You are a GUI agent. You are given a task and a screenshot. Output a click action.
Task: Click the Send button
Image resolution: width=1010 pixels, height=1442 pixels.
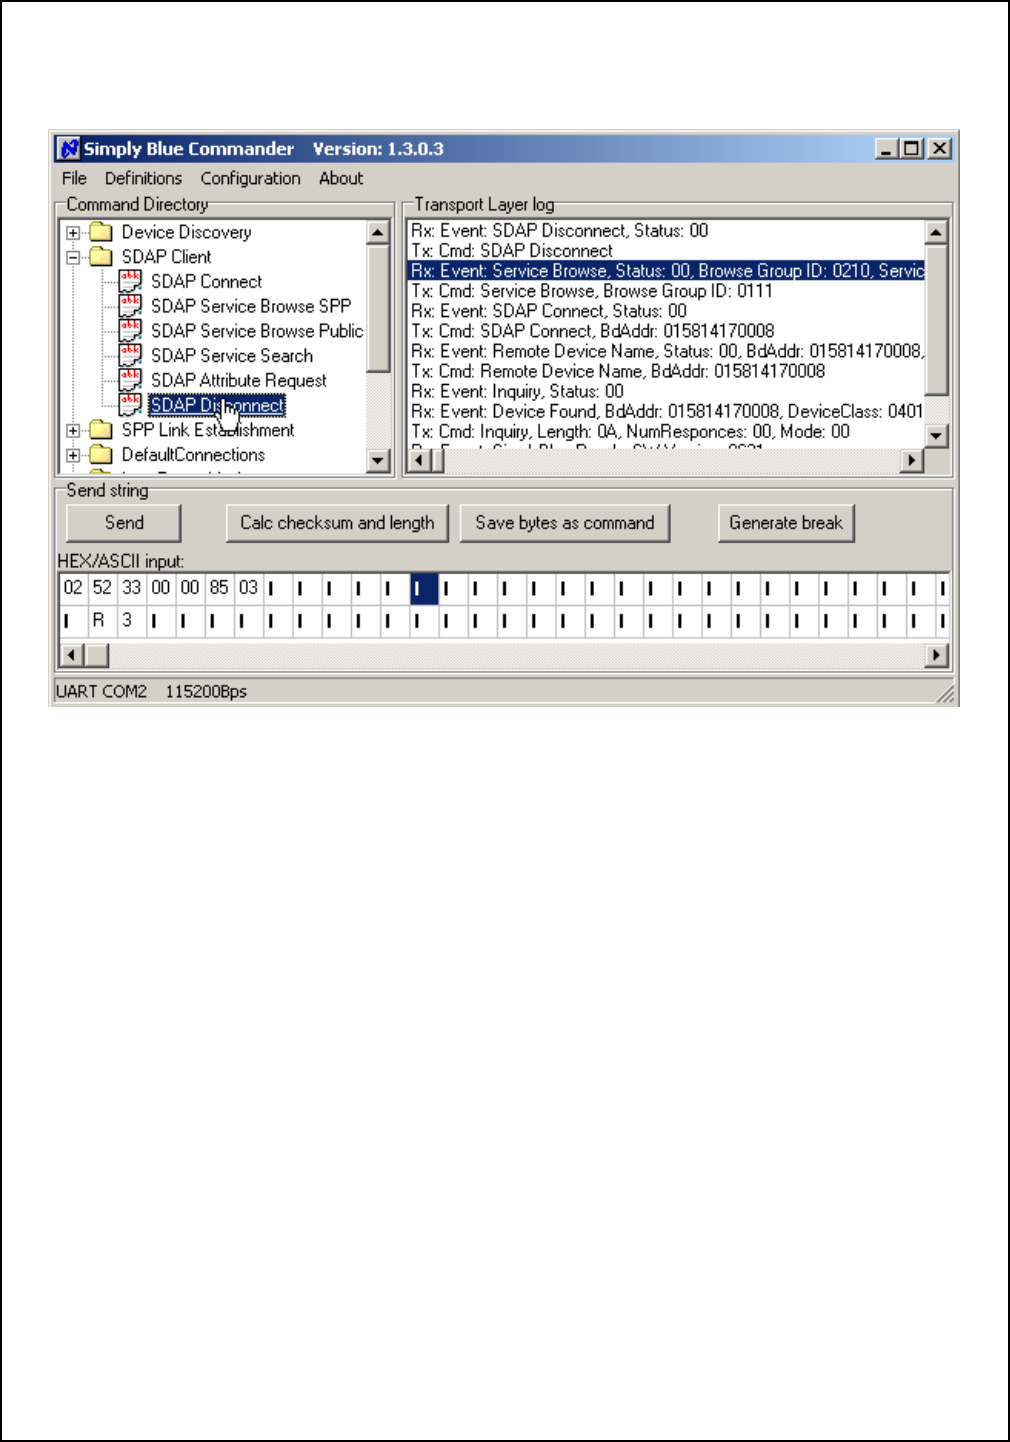[x=124, y=523]
